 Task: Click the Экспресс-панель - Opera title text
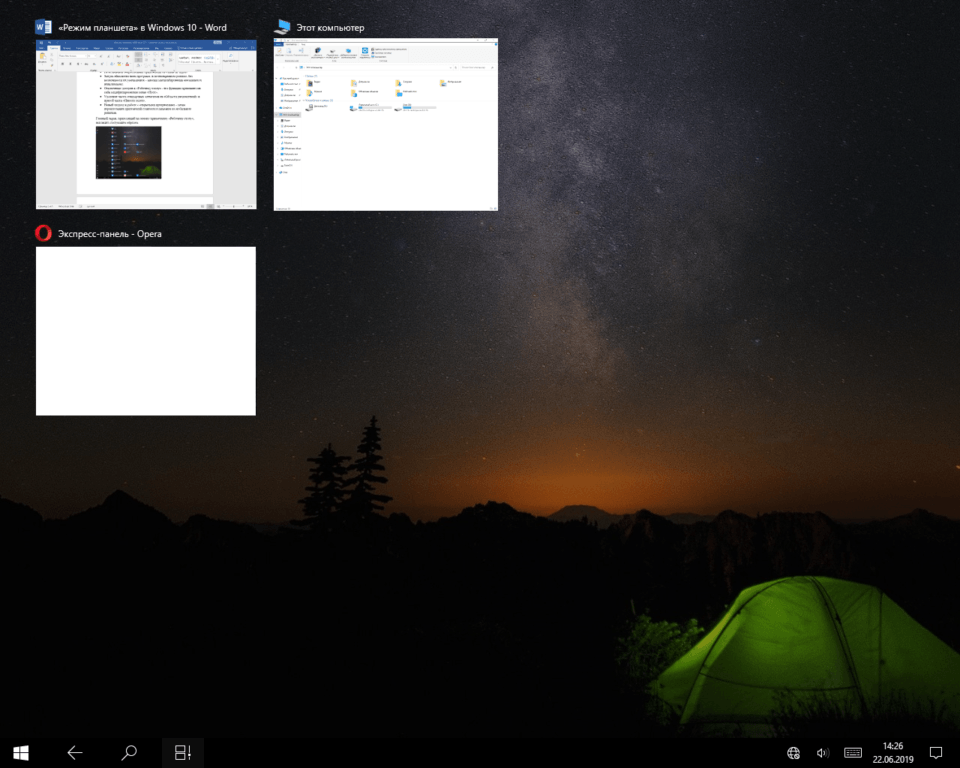pos(110,234)
